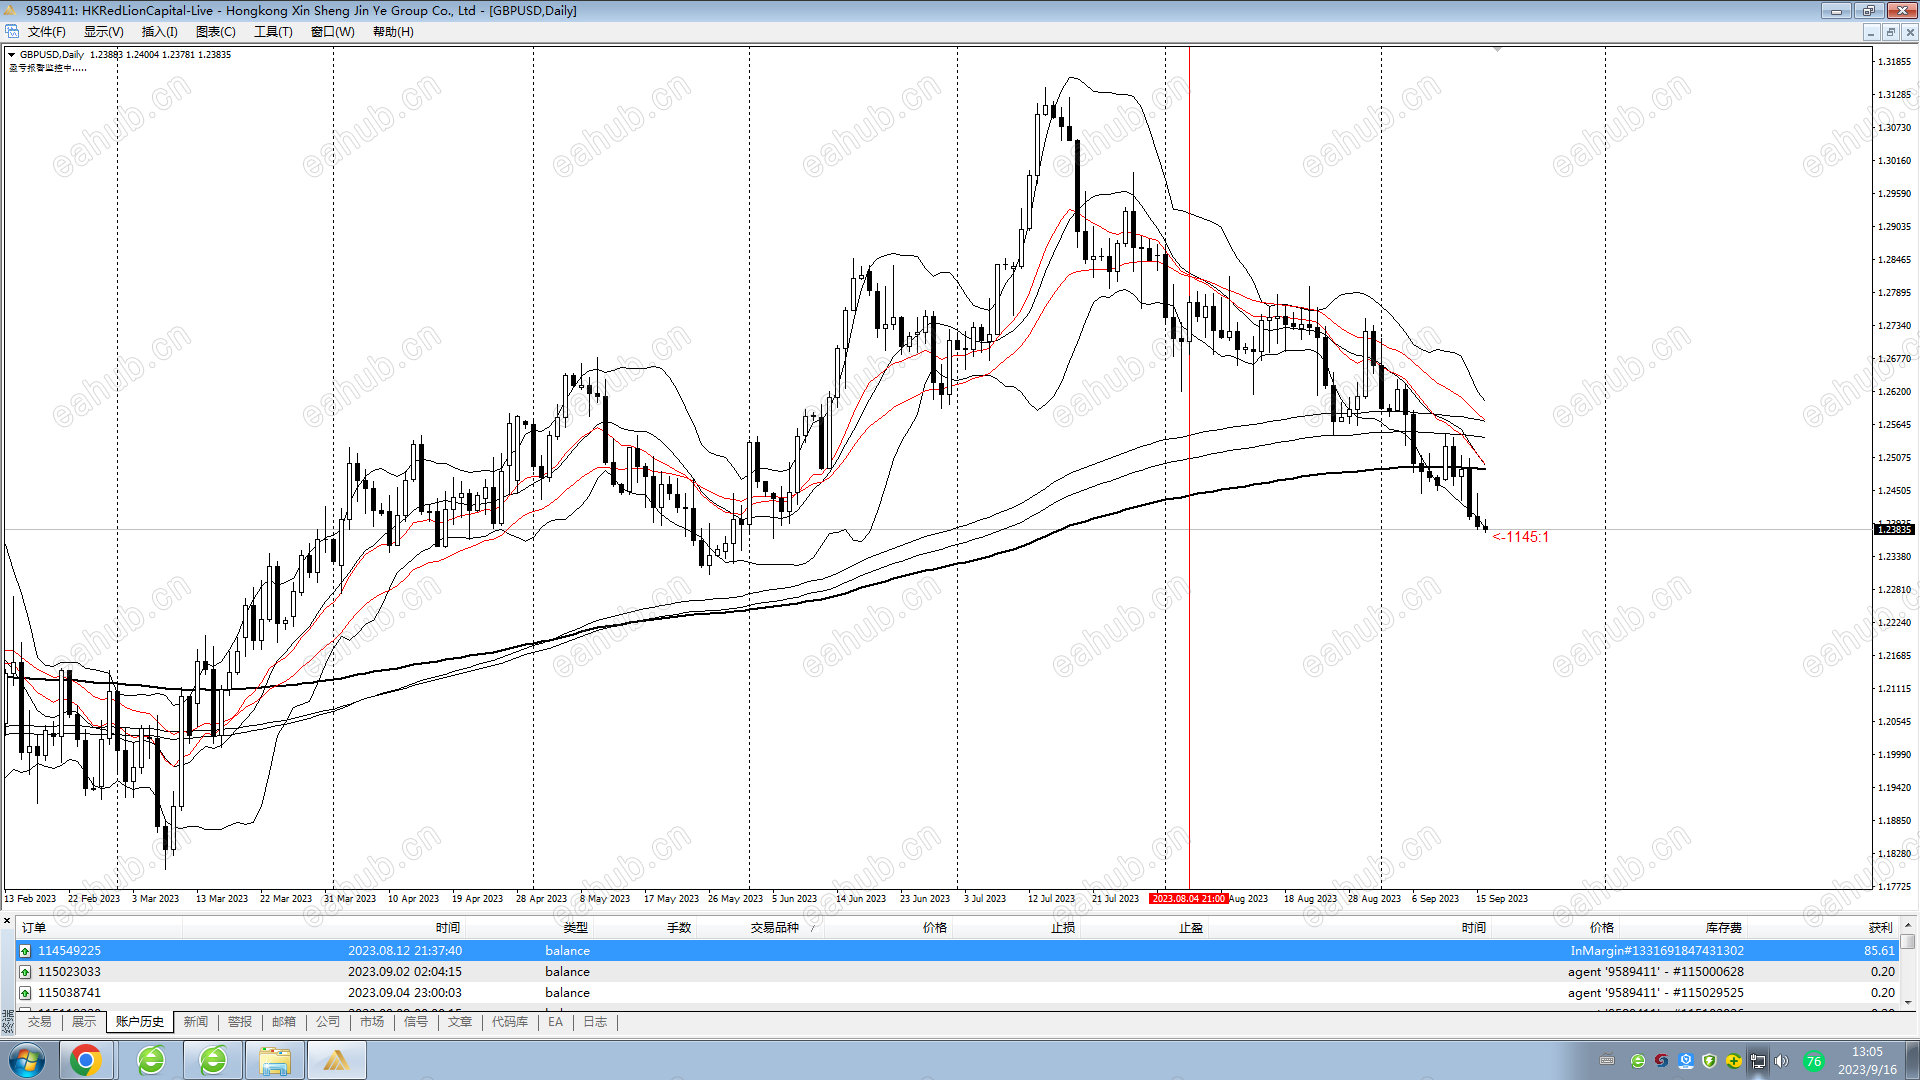Click the InMargin#133169184743​1302 comment cell

(1656, 951)
